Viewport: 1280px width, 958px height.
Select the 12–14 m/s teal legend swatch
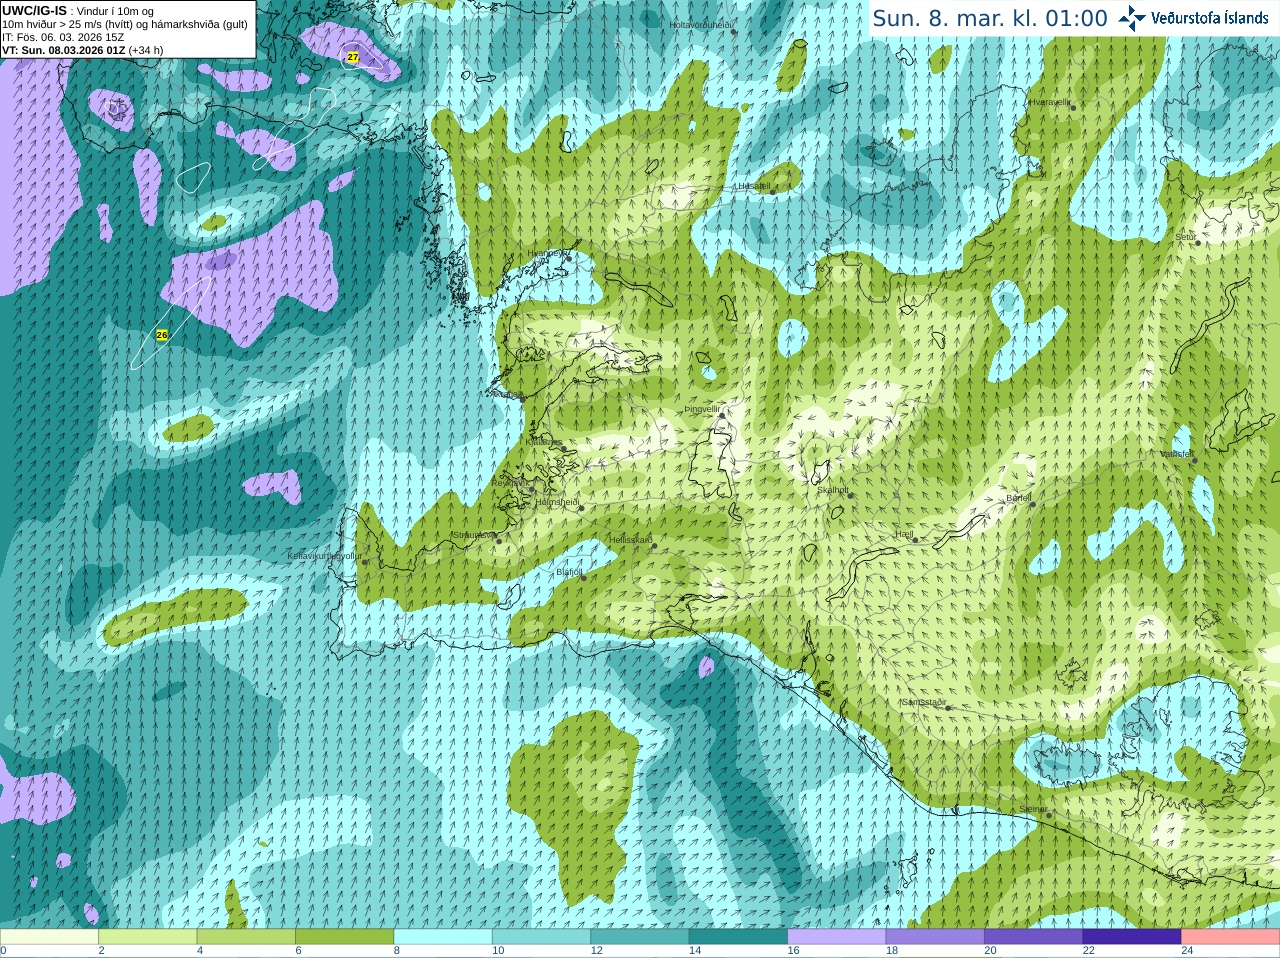point(640,937)
